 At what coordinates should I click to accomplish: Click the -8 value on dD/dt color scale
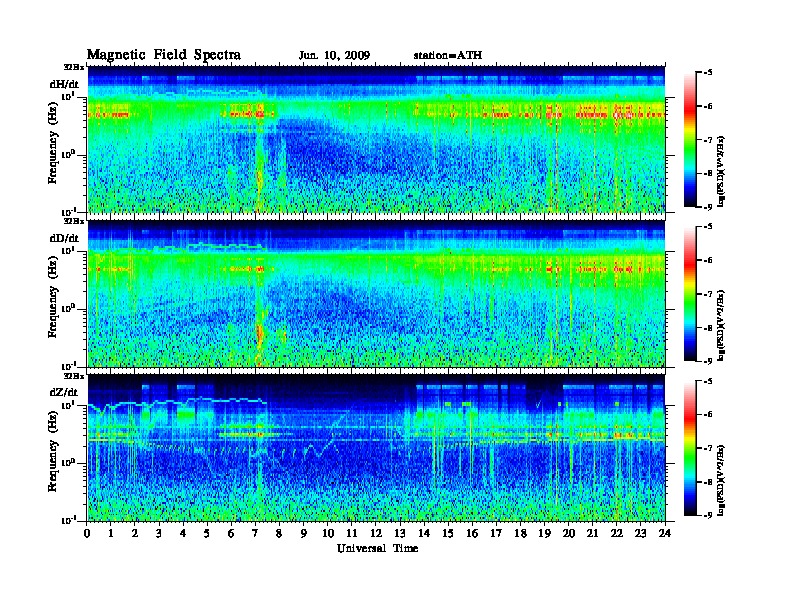click(708, 327)
